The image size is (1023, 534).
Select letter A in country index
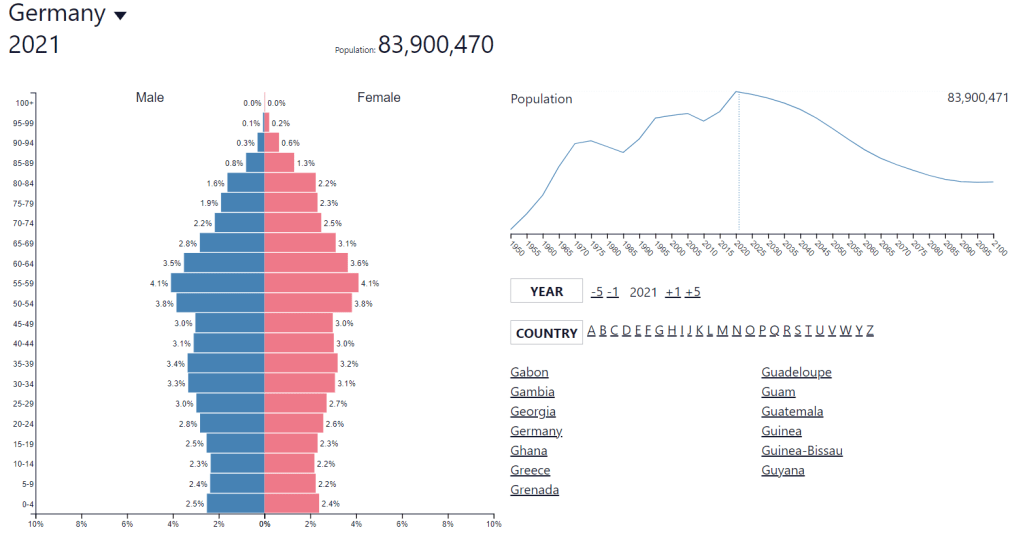(x=592, y=331)
